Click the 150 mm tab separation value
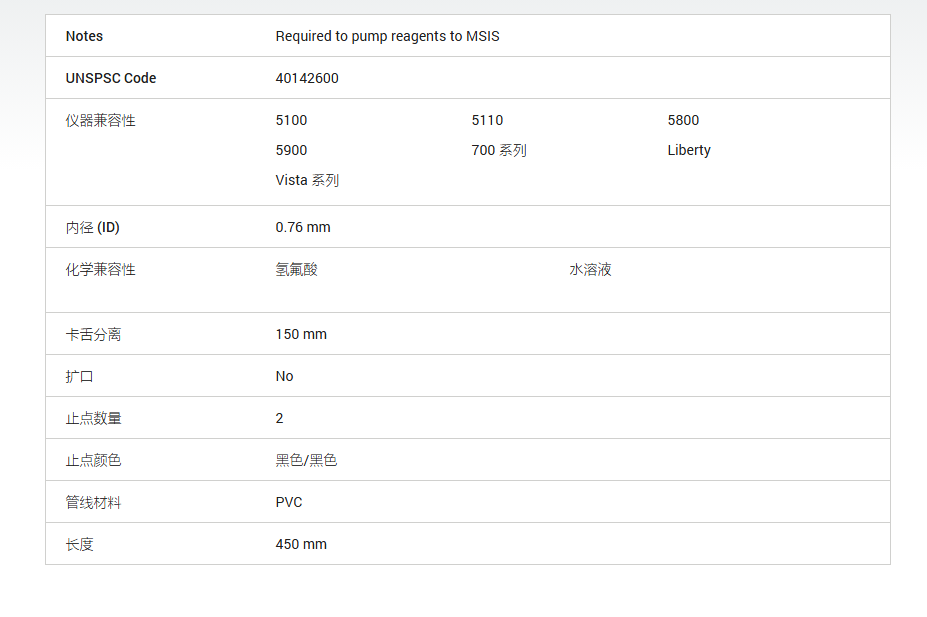Image resolution: width=927 pixels, height=617 pixels. click(x=301, y=334)
